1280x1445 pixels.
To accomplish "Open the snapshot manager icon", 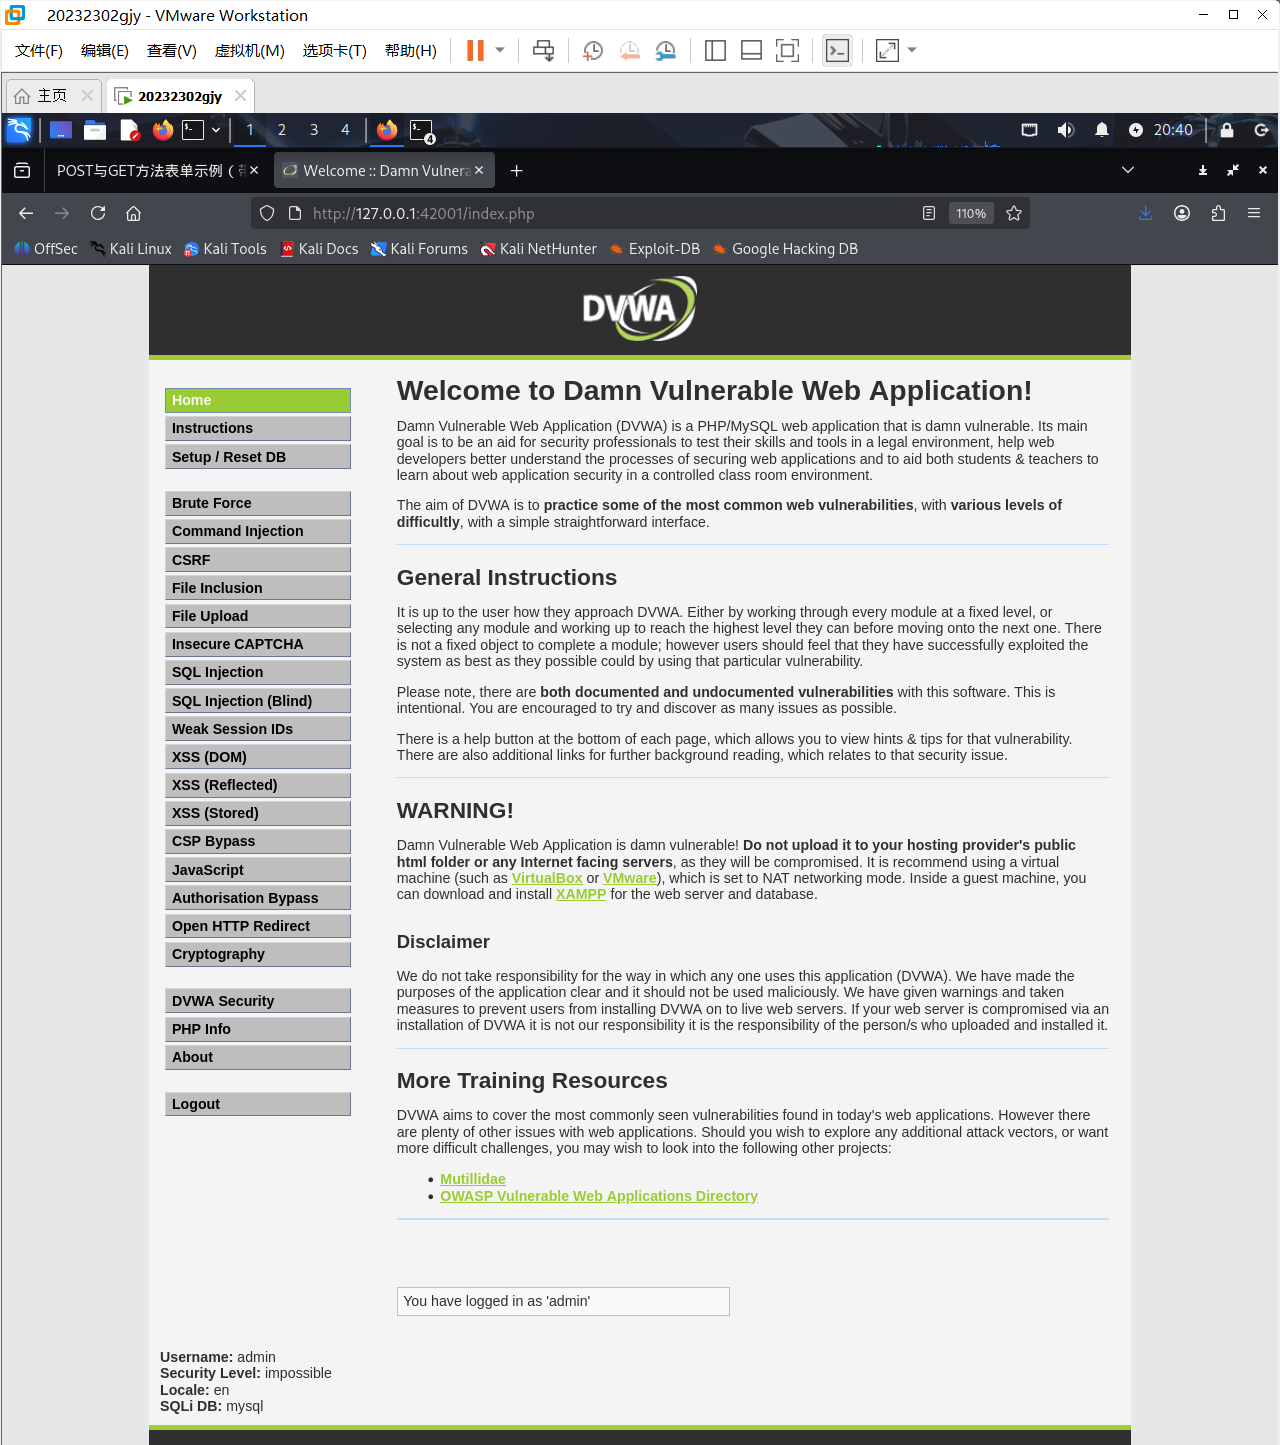I will pyautogui.click(x=665, y=51).
